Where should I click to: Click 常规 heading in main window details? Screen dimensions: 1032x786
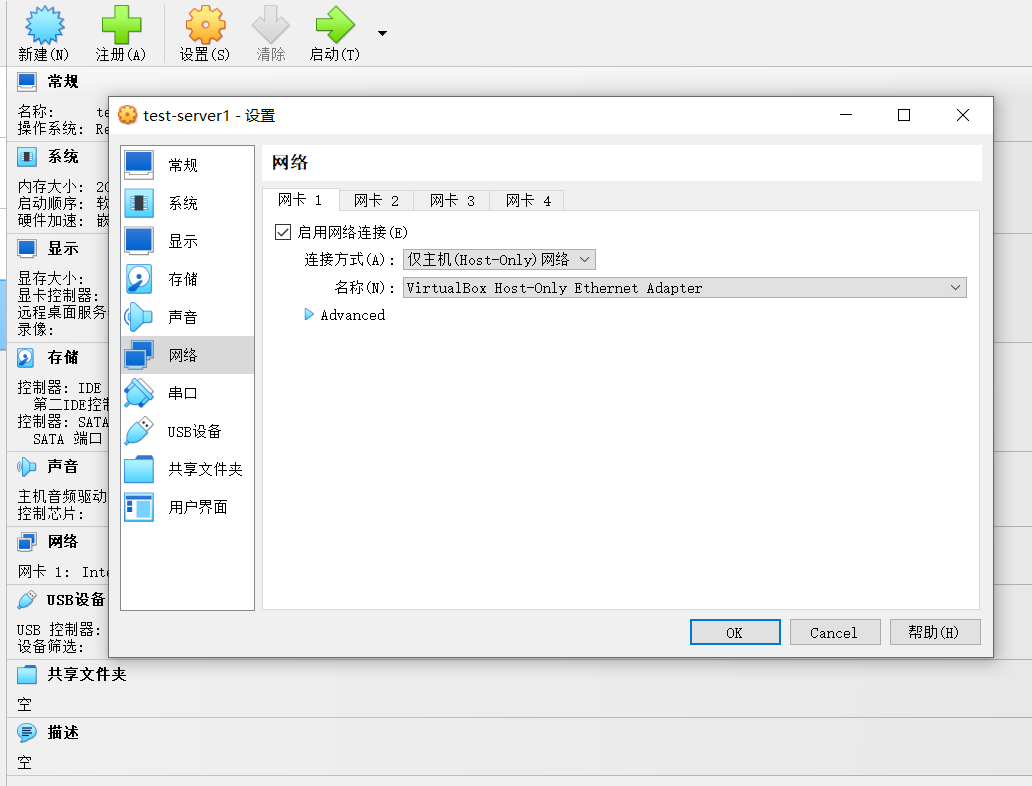tap(63, 82)
